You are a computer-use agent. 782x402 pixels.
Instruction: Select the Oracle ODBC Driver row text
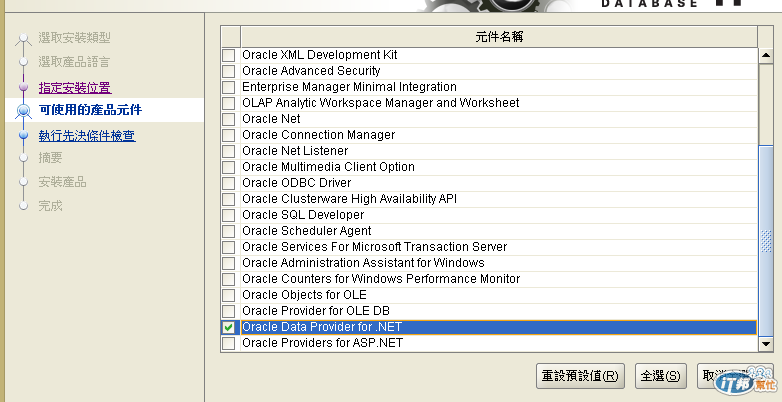coord(297,183)
